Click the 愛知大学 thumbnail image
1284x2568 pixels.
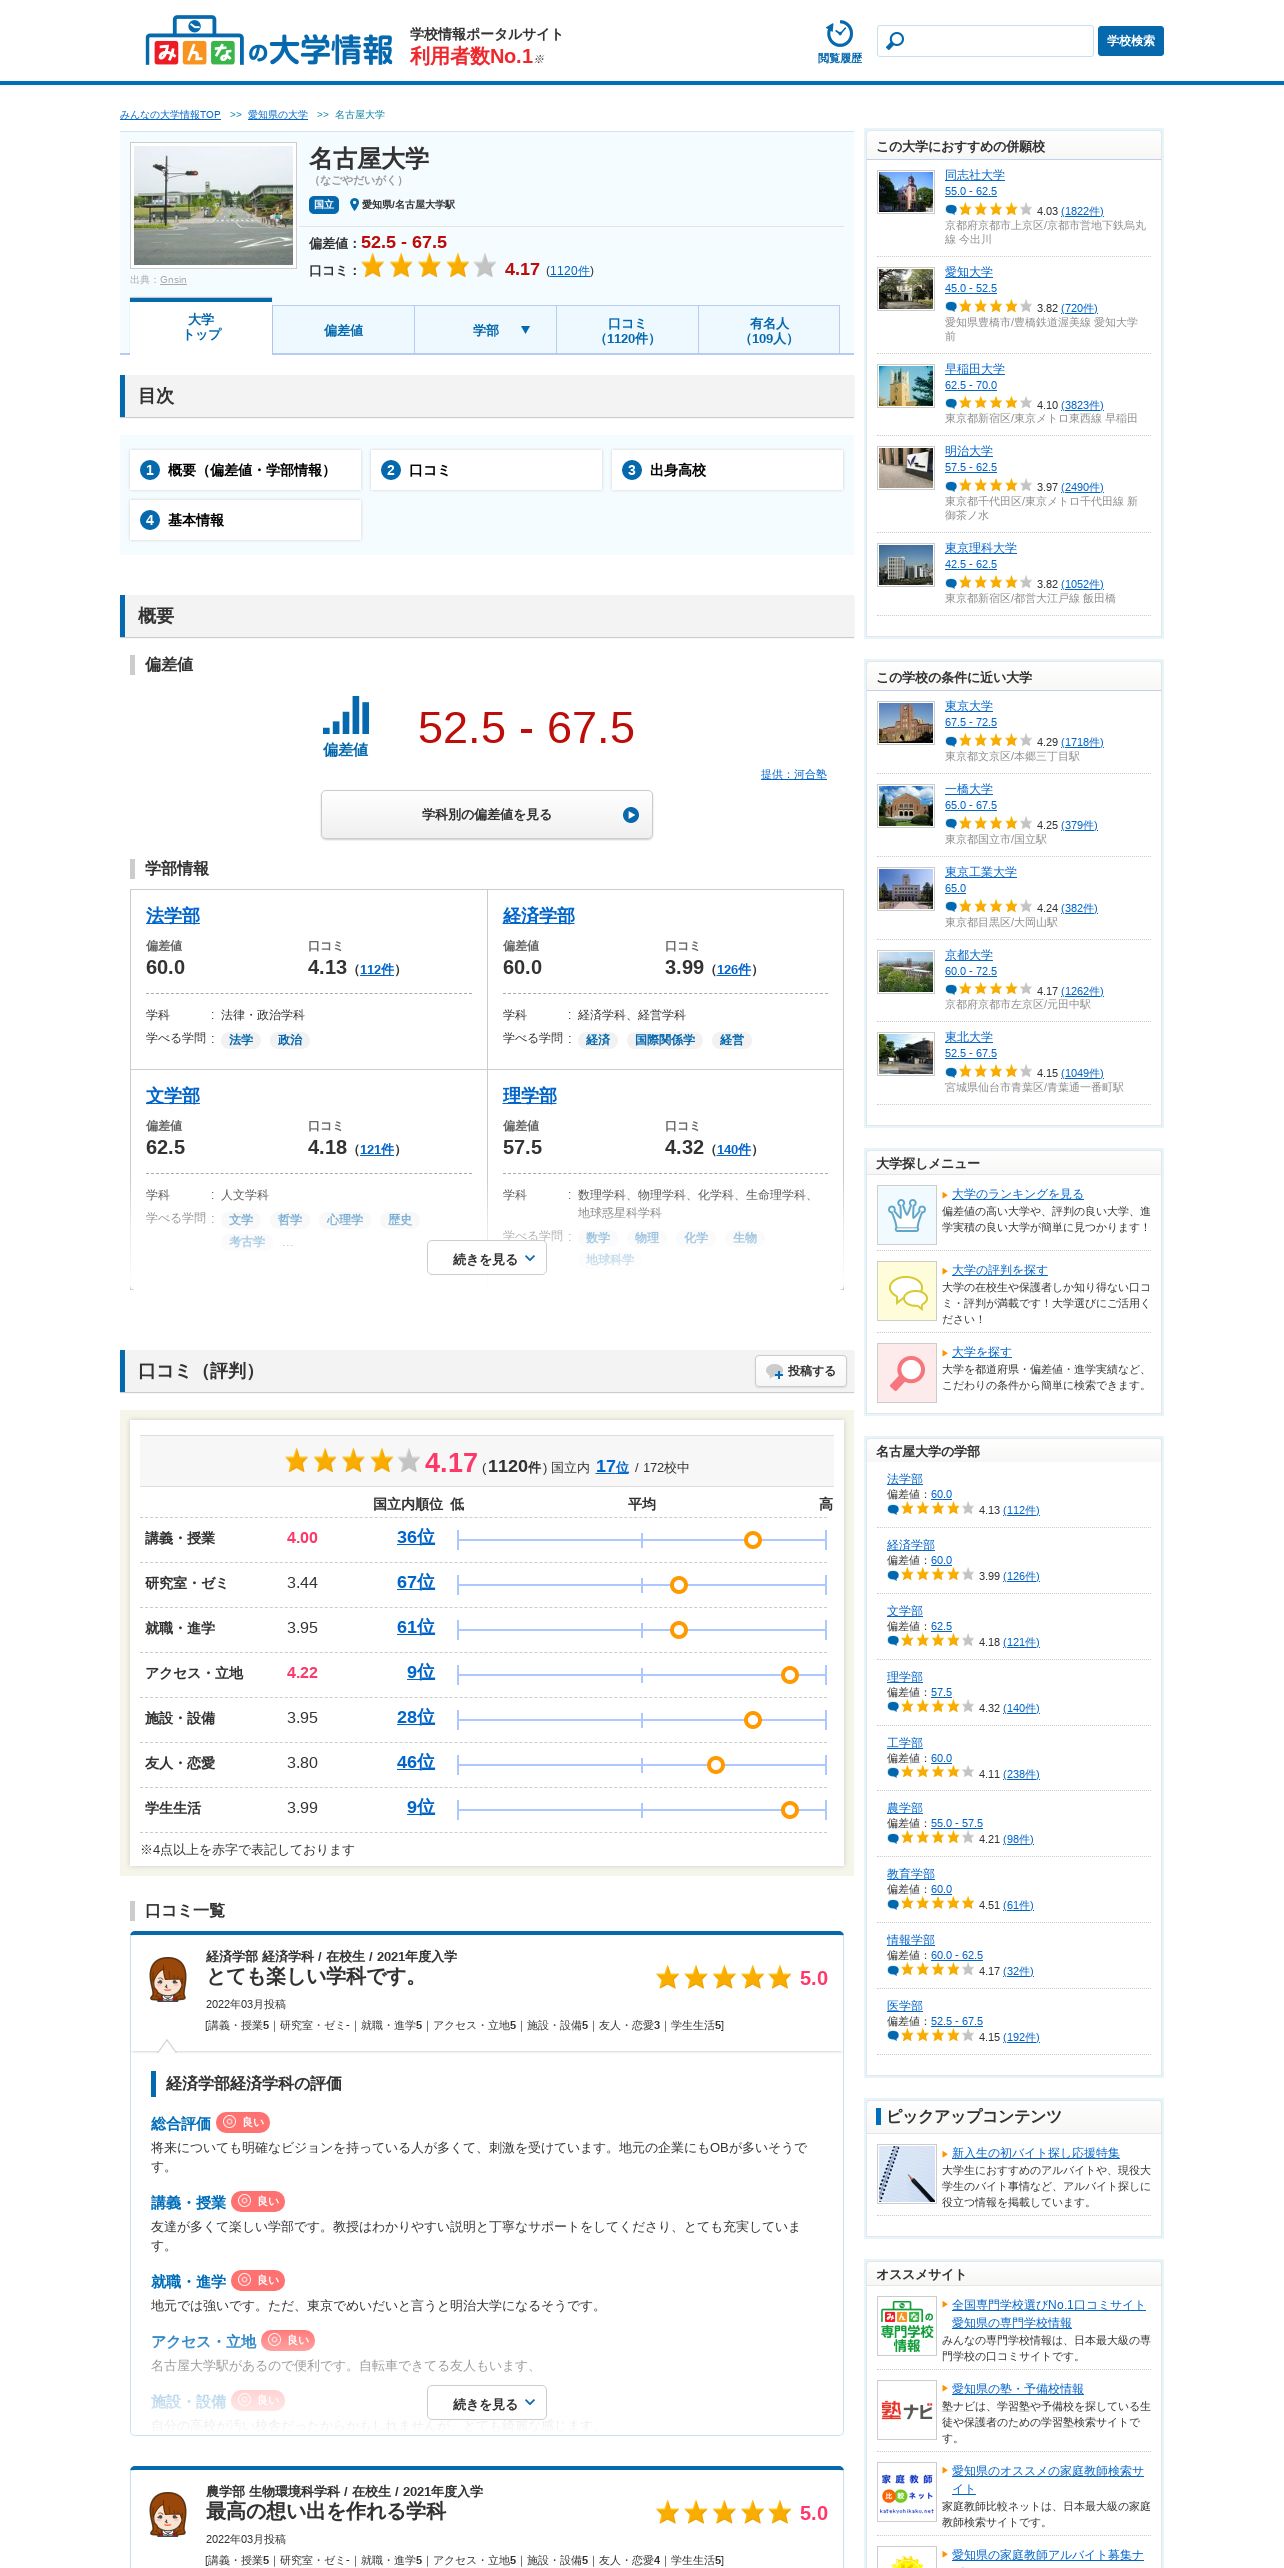point(905,289)
